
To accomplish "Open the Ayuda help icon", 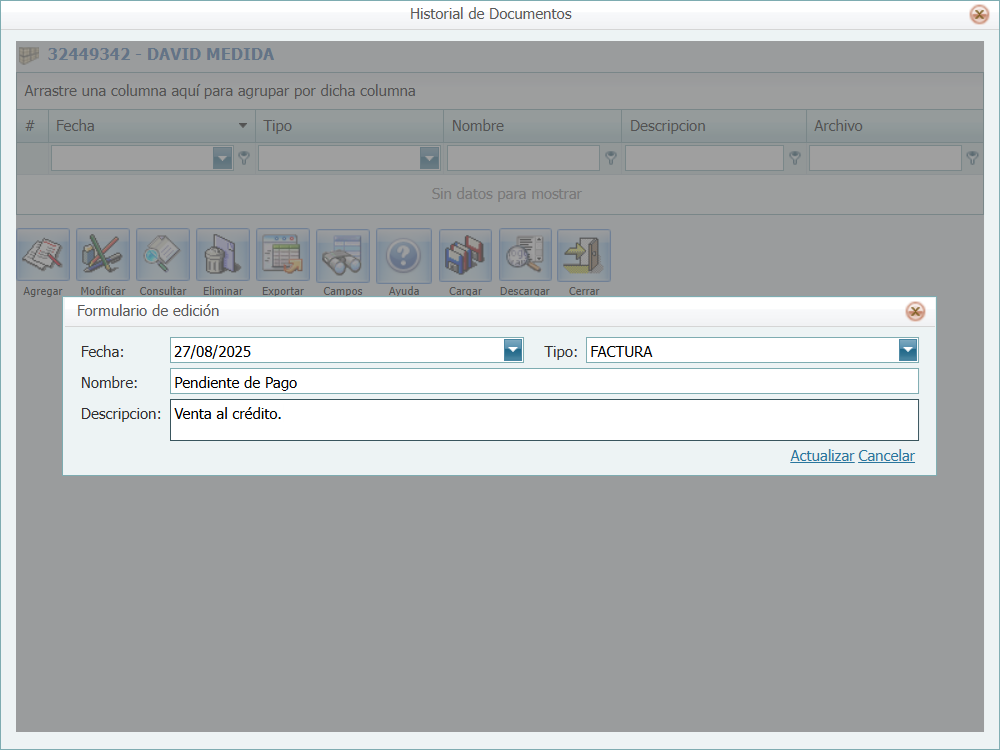I will 403,255.
